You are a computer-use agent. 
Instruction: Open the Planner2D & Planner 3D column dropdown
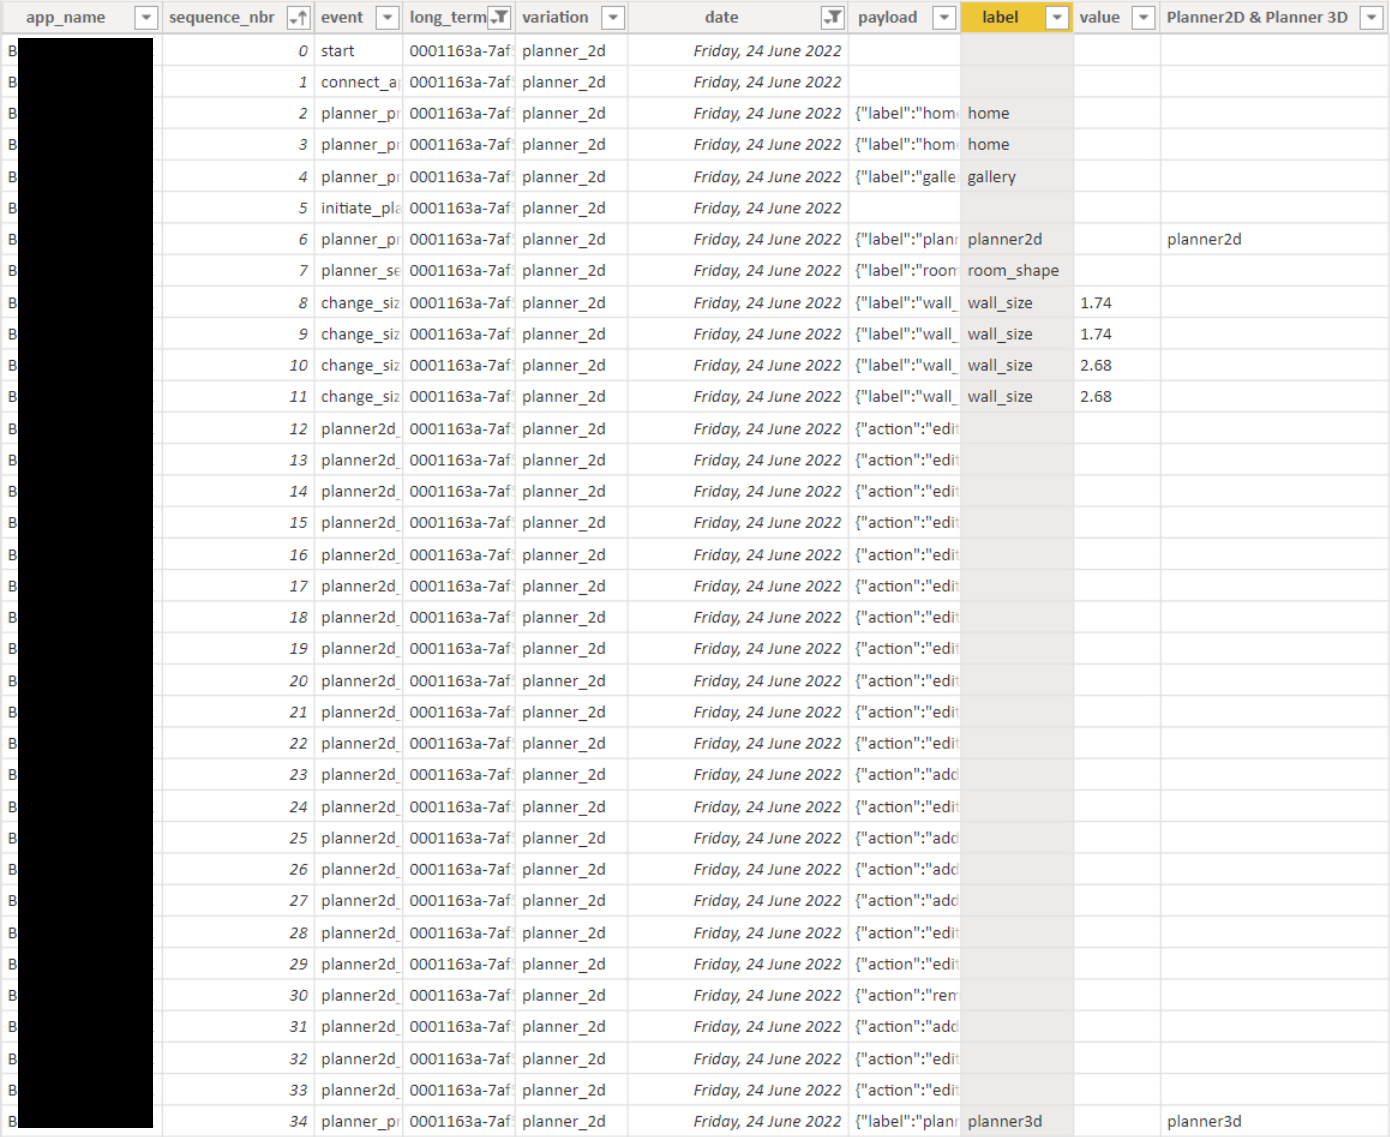tap(1372, 18)
